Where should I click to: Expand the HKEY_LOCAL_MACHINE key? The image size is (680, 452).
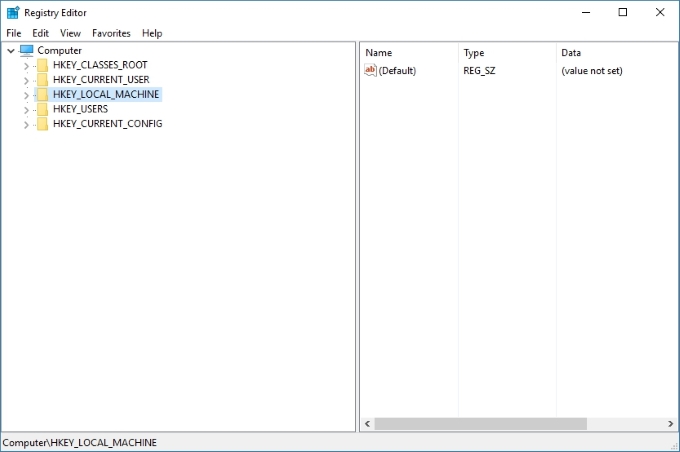[26, 95]
